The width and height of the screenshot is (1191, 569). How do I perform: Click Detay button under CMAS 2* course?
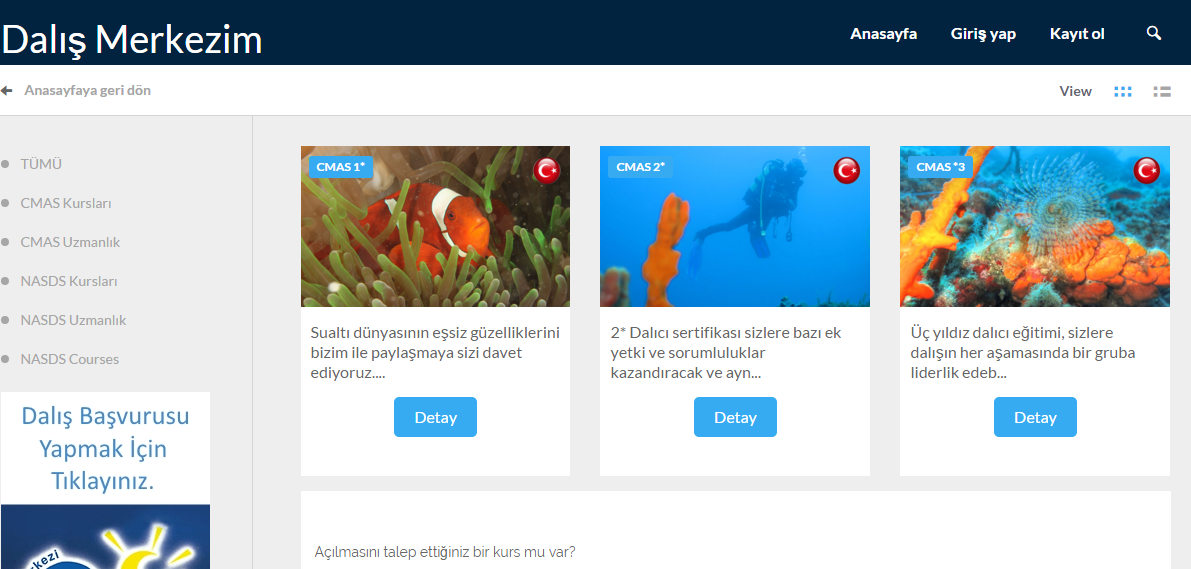735,417
